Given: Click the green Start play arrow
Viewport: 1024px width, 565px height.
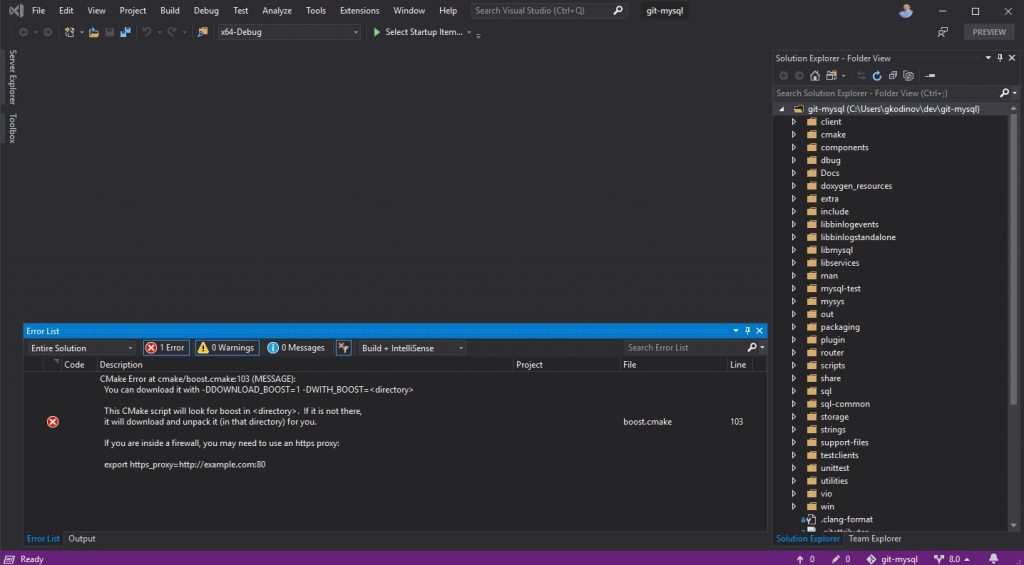Looking at the screenshot, I should pos(377,32).
